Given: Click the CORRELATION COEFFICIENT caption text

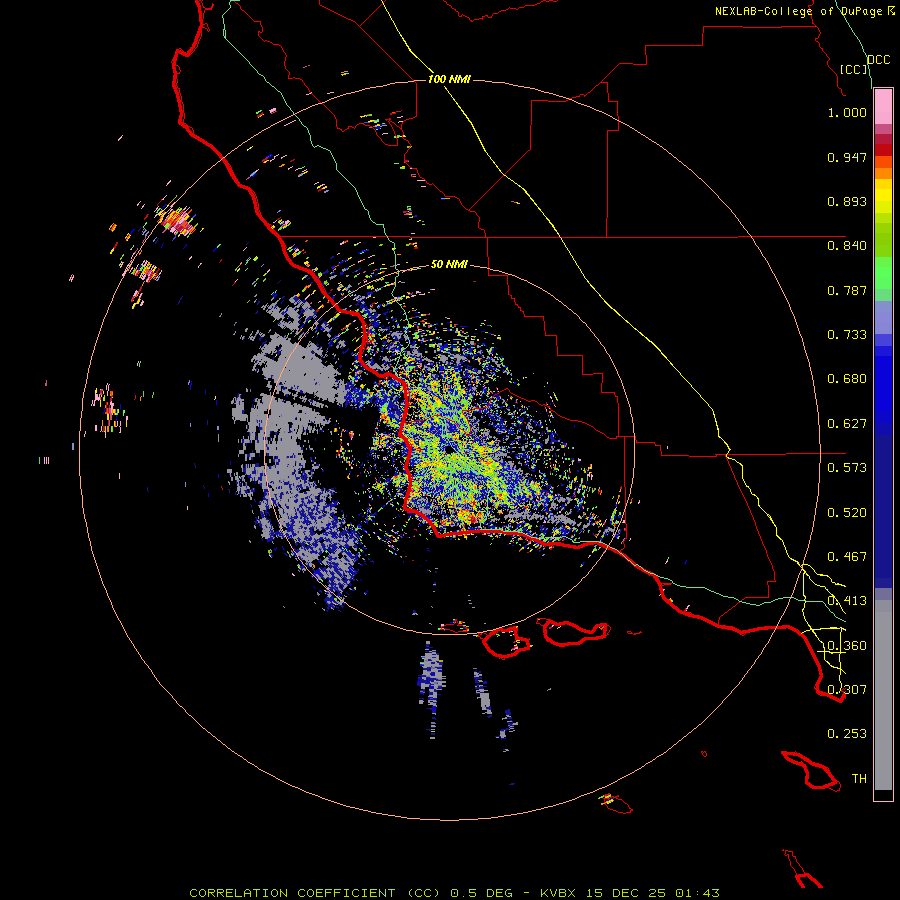Looking at the screenshot, I should tap(292, 893).
